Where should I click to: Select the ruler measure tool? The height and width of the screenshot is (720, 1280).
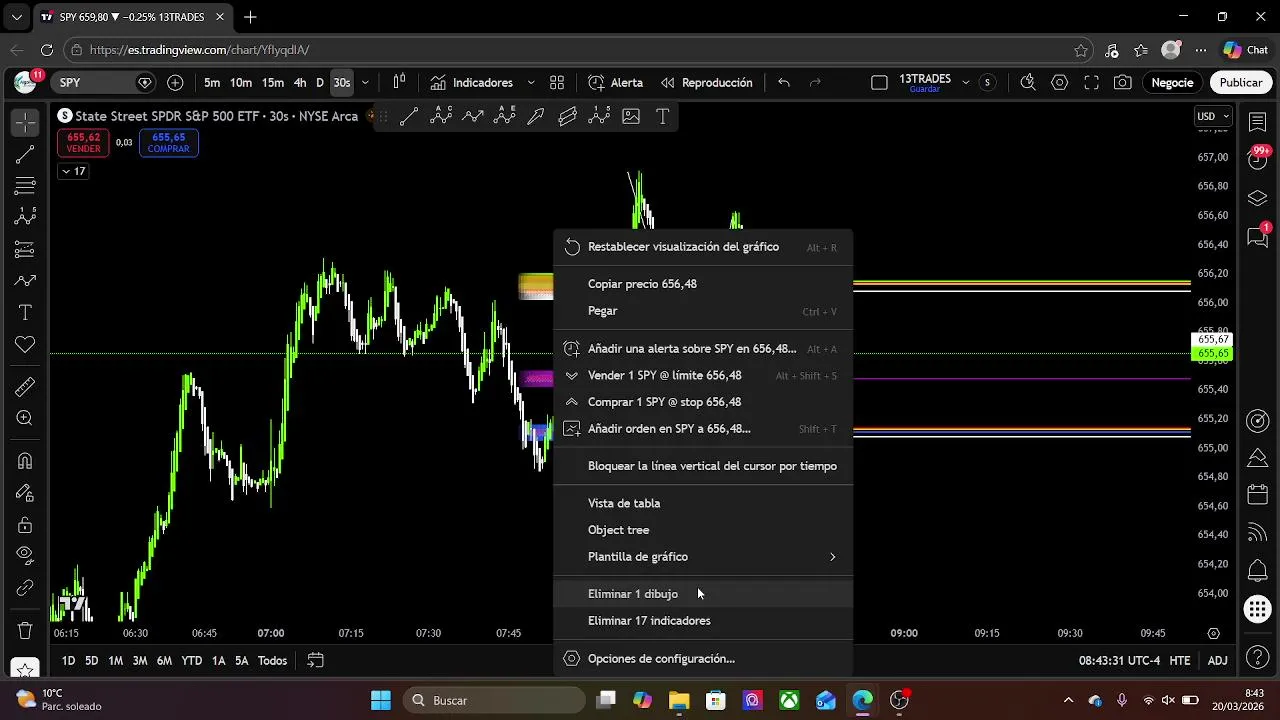(x=25, y=387)
